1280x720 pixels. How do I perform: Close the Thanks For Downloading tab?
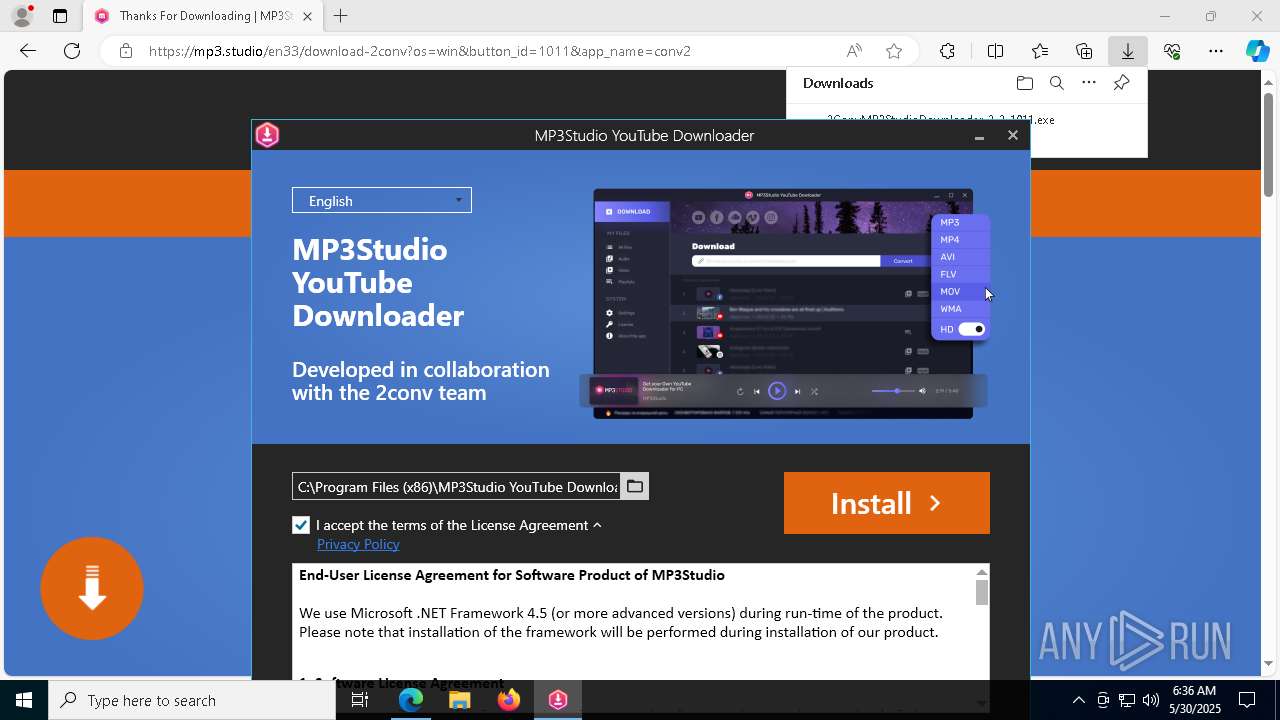(307, 16)
